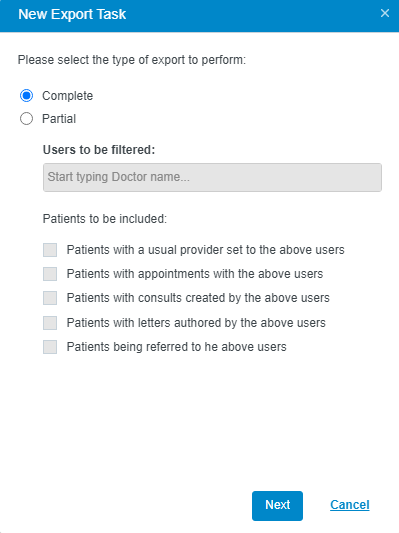399x533 pixels.
Task: Click the 'Complete' option label text
Action: click(x=67, y=96)
